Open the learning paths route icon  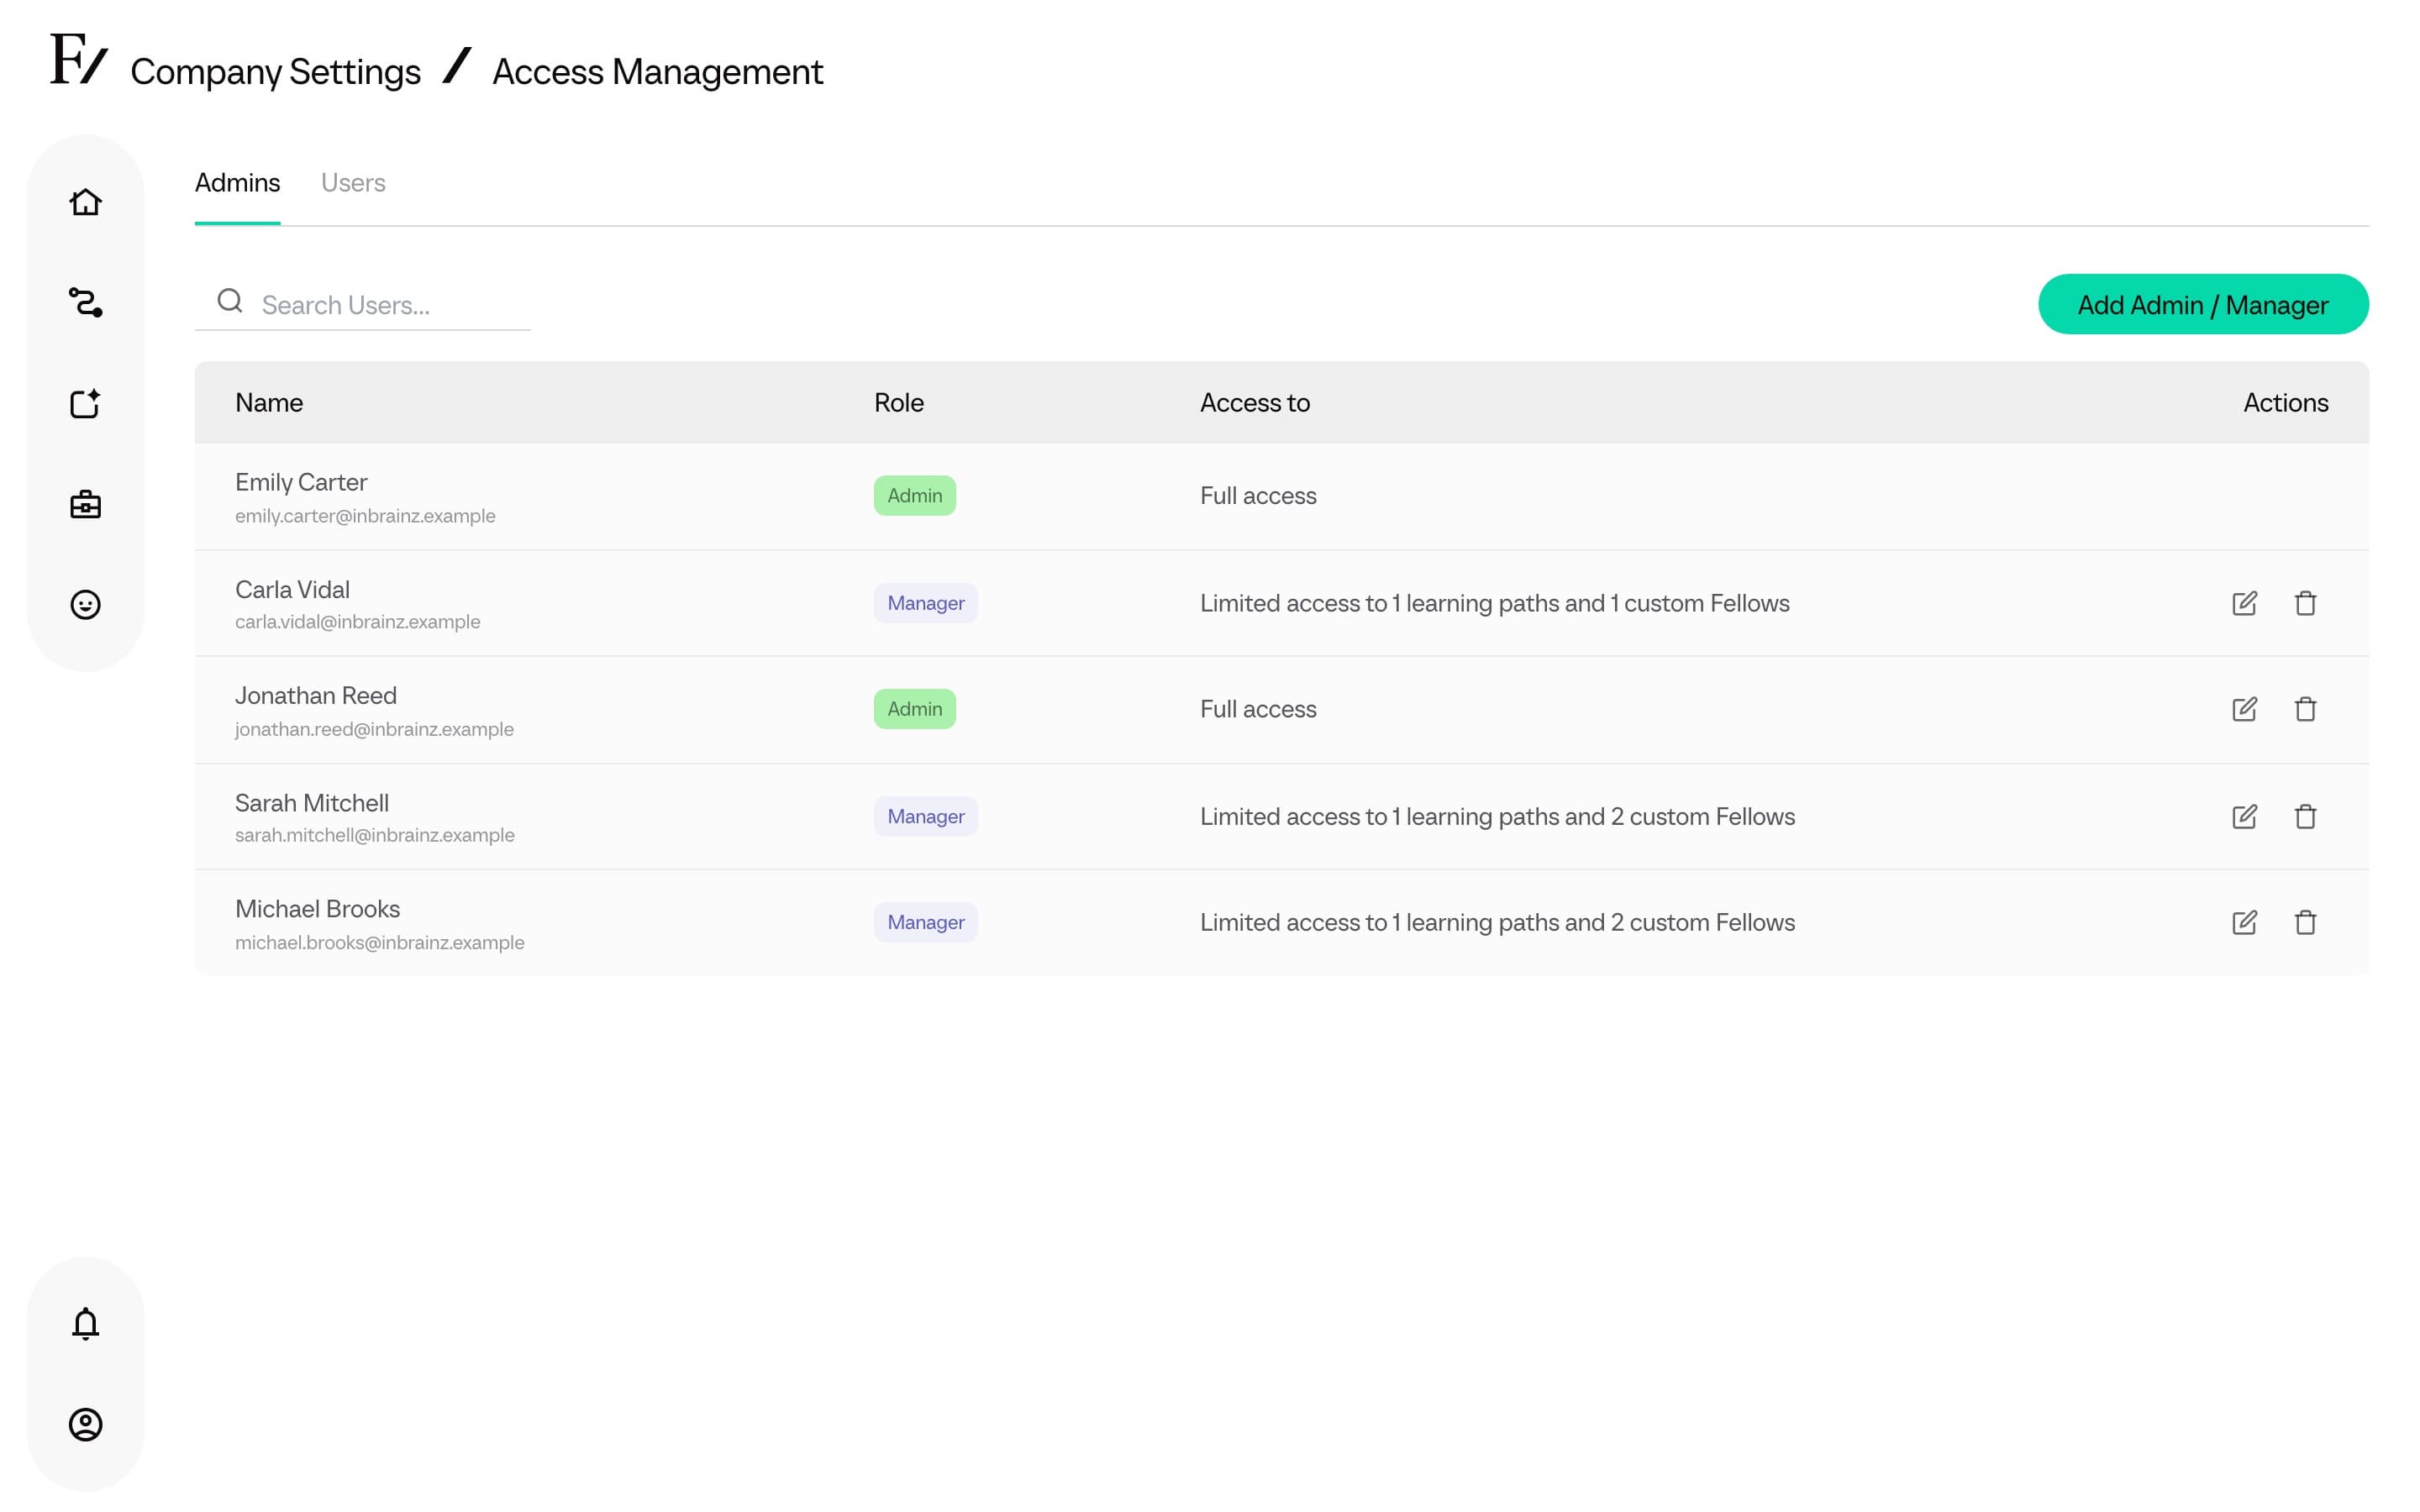(85, 302)
